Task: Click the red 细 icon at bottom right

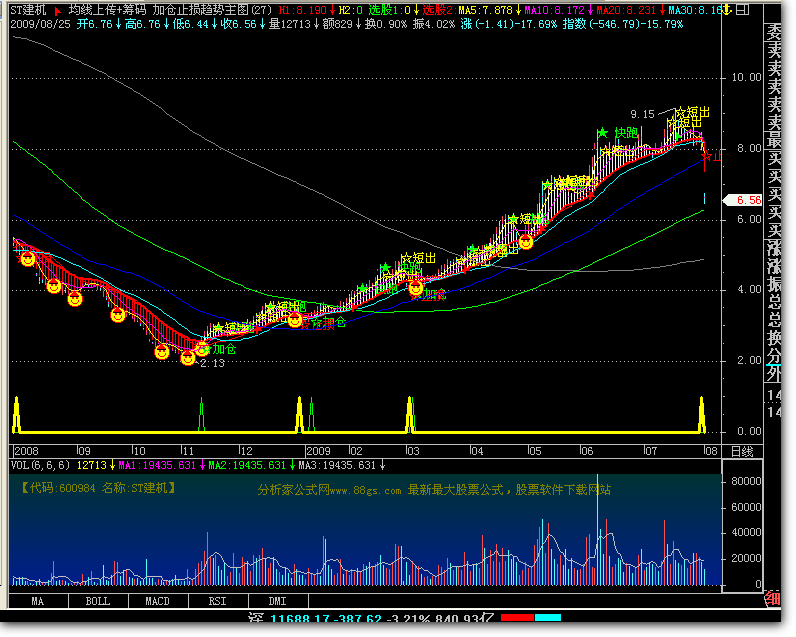Action: click(771, 599)
